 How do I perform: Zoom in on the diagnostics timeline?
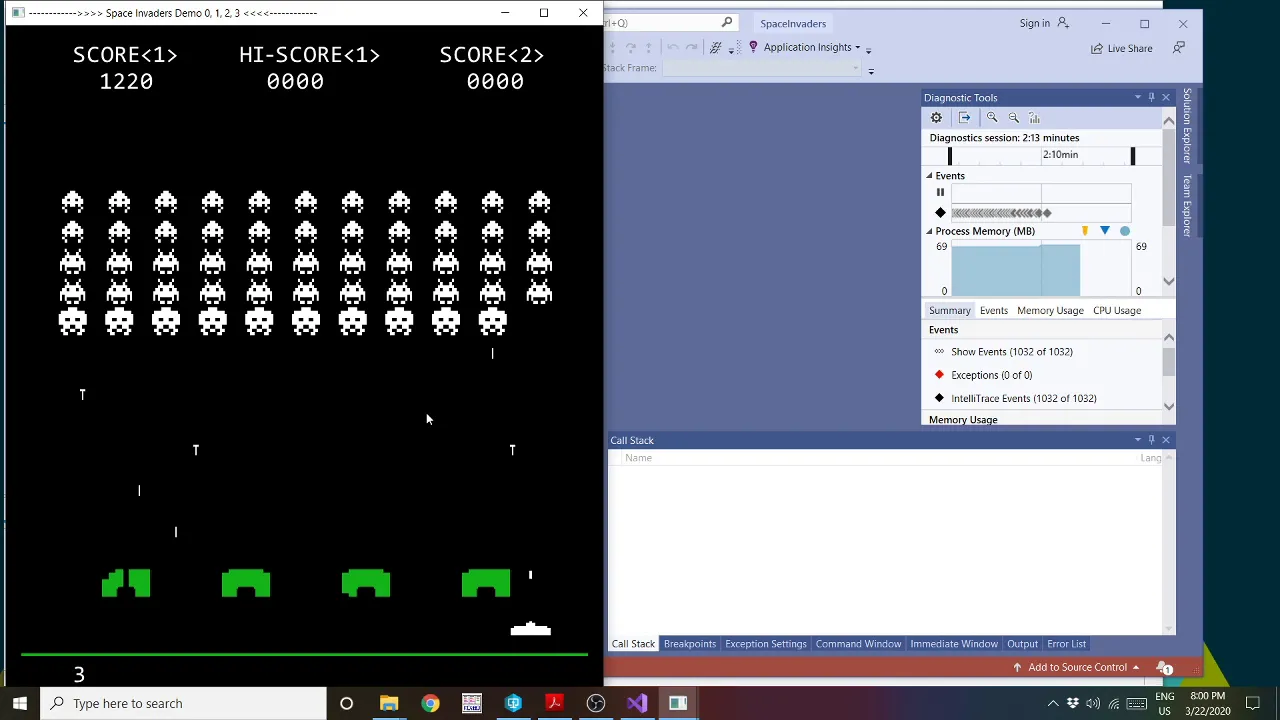click(992, 118)
